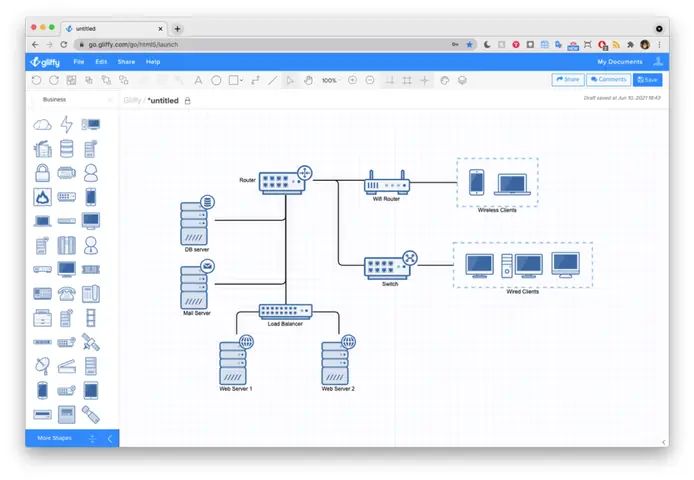Pick the laptop shape from library
This screenshot has height=480, width=694.
click(x=42, y=221)
